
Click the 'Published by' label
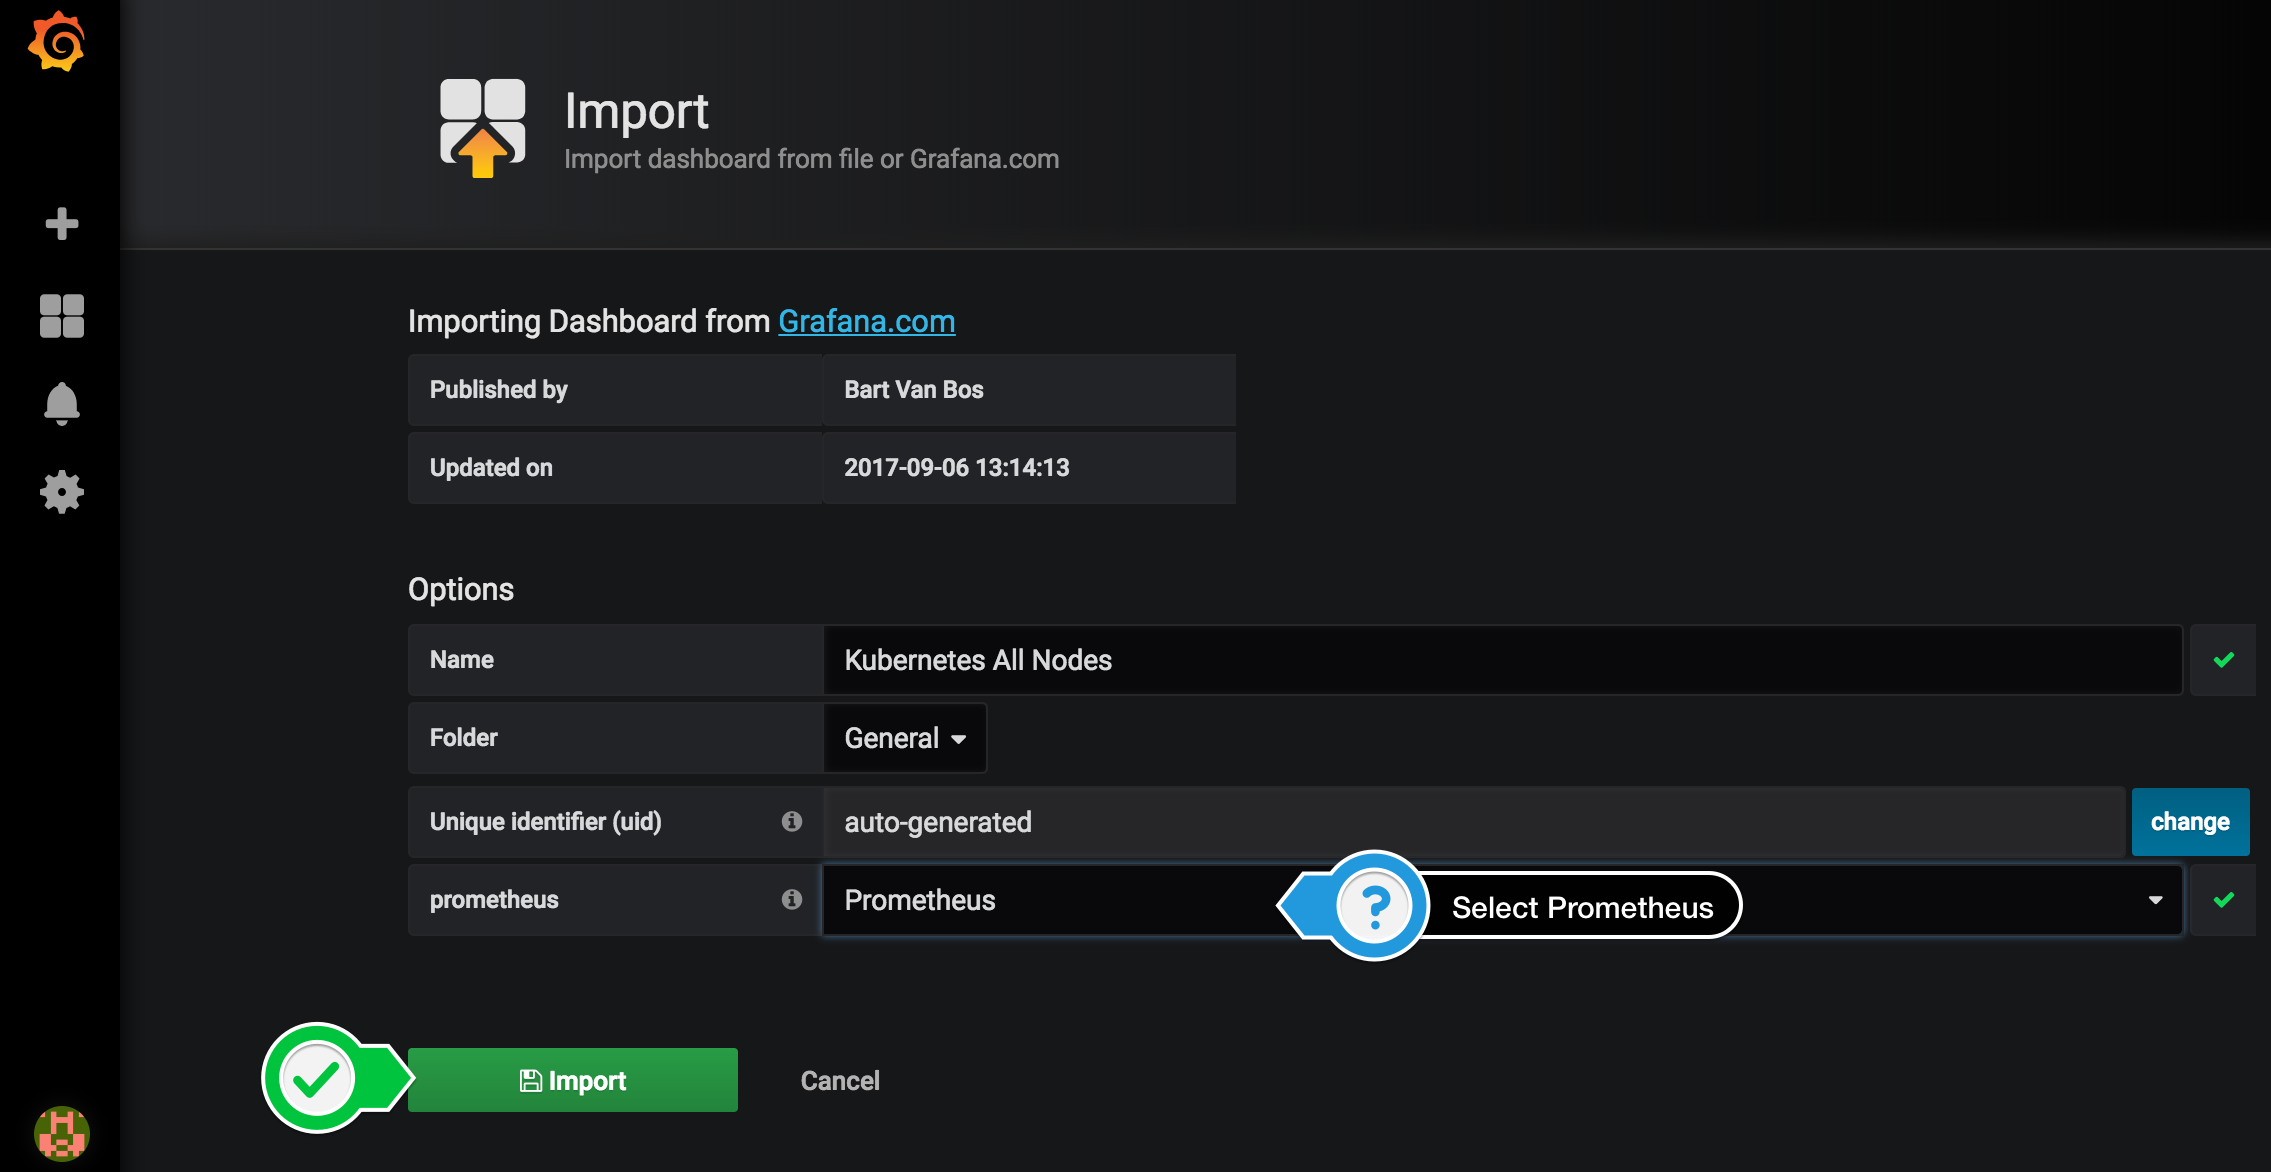pos(498,390)
